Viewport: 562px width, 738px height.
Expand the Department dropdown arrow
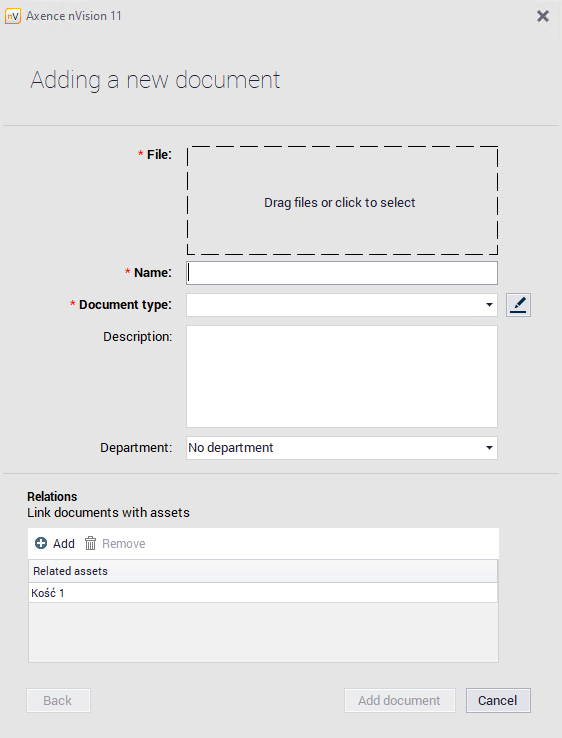(489, 448)
